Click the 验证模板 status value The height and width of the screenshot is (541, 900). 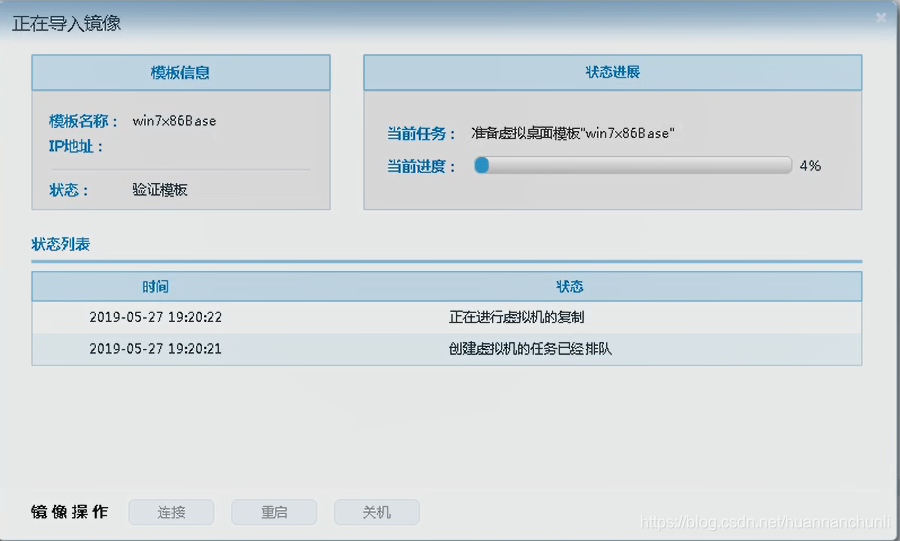160,190
